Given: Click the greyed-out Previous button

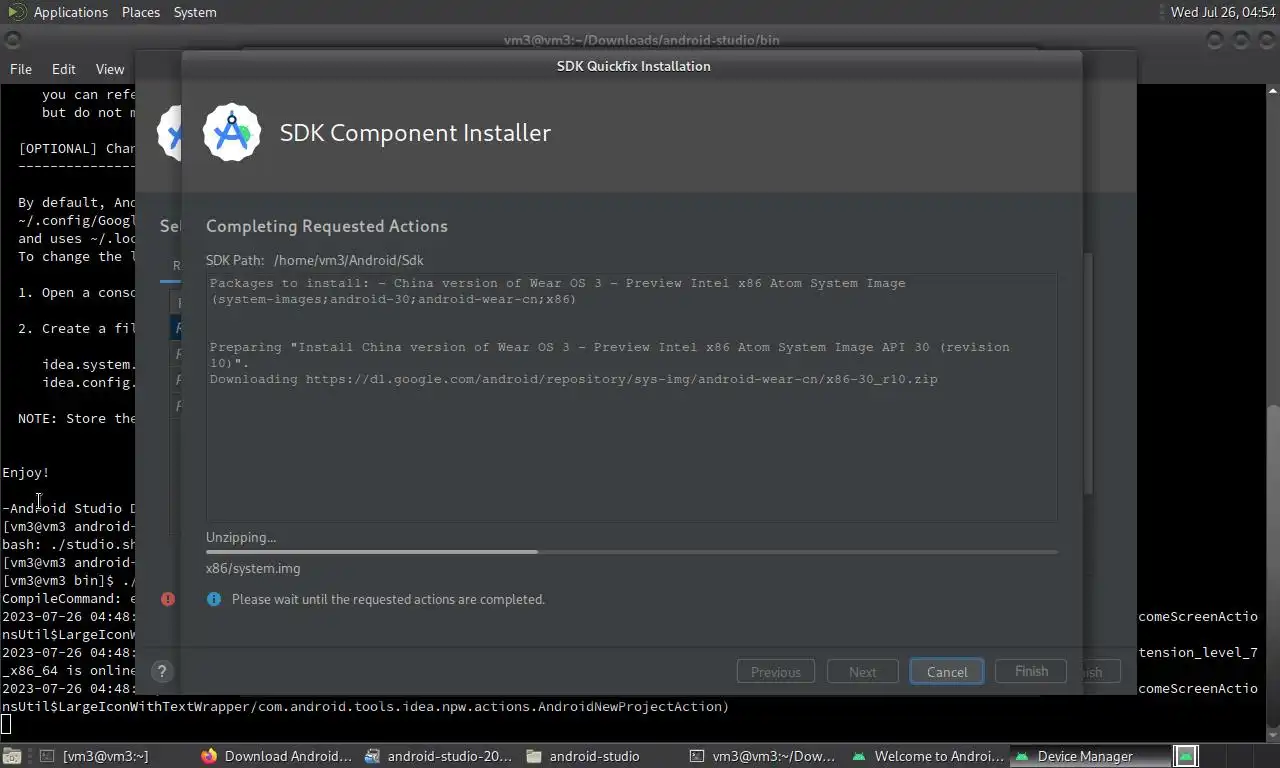Looking at the screenshot, I should 776,672.
